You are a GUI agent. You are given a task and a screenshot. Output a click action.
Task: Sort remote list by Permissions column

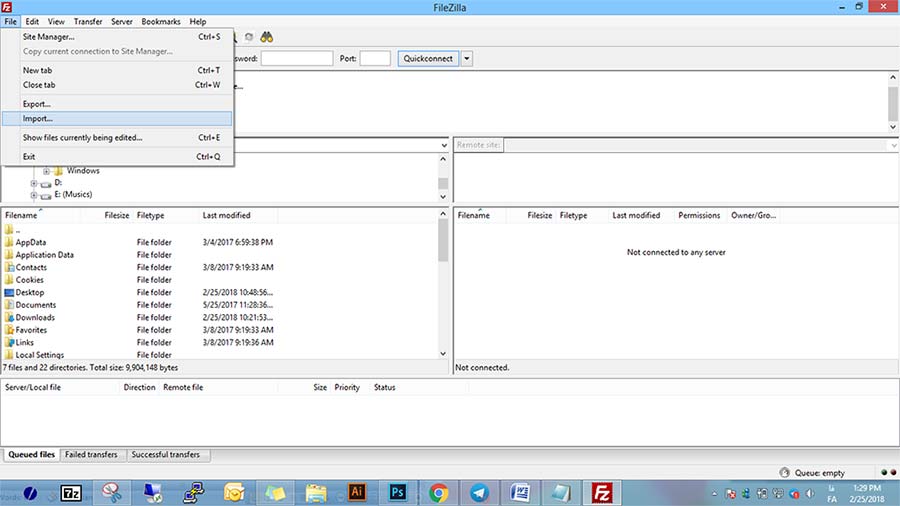click(699, 215)
